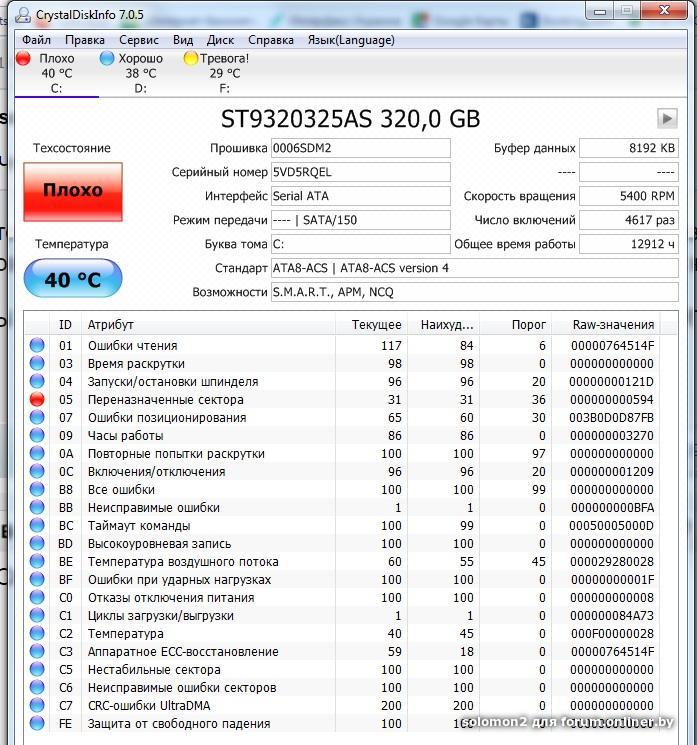Click status icon for Высокоуровневая запись row

click(37, 544)
